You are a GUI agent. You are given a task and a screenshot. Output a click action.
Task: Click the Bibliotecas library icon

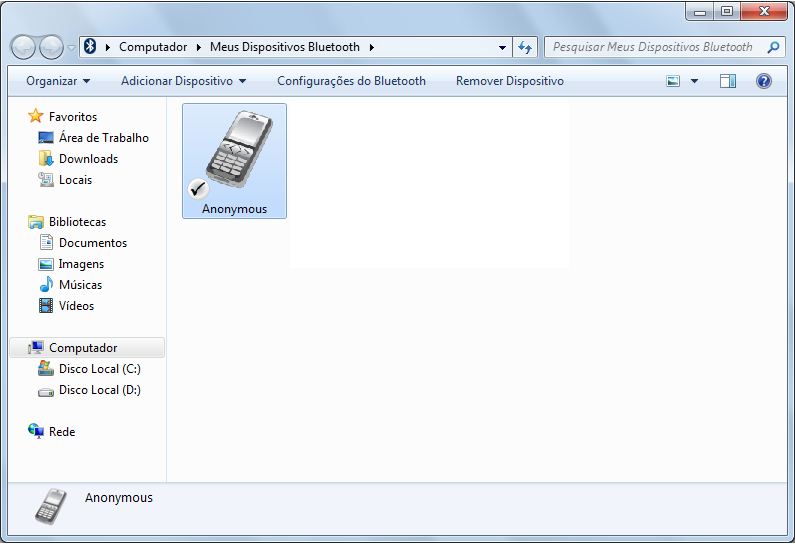35,222
